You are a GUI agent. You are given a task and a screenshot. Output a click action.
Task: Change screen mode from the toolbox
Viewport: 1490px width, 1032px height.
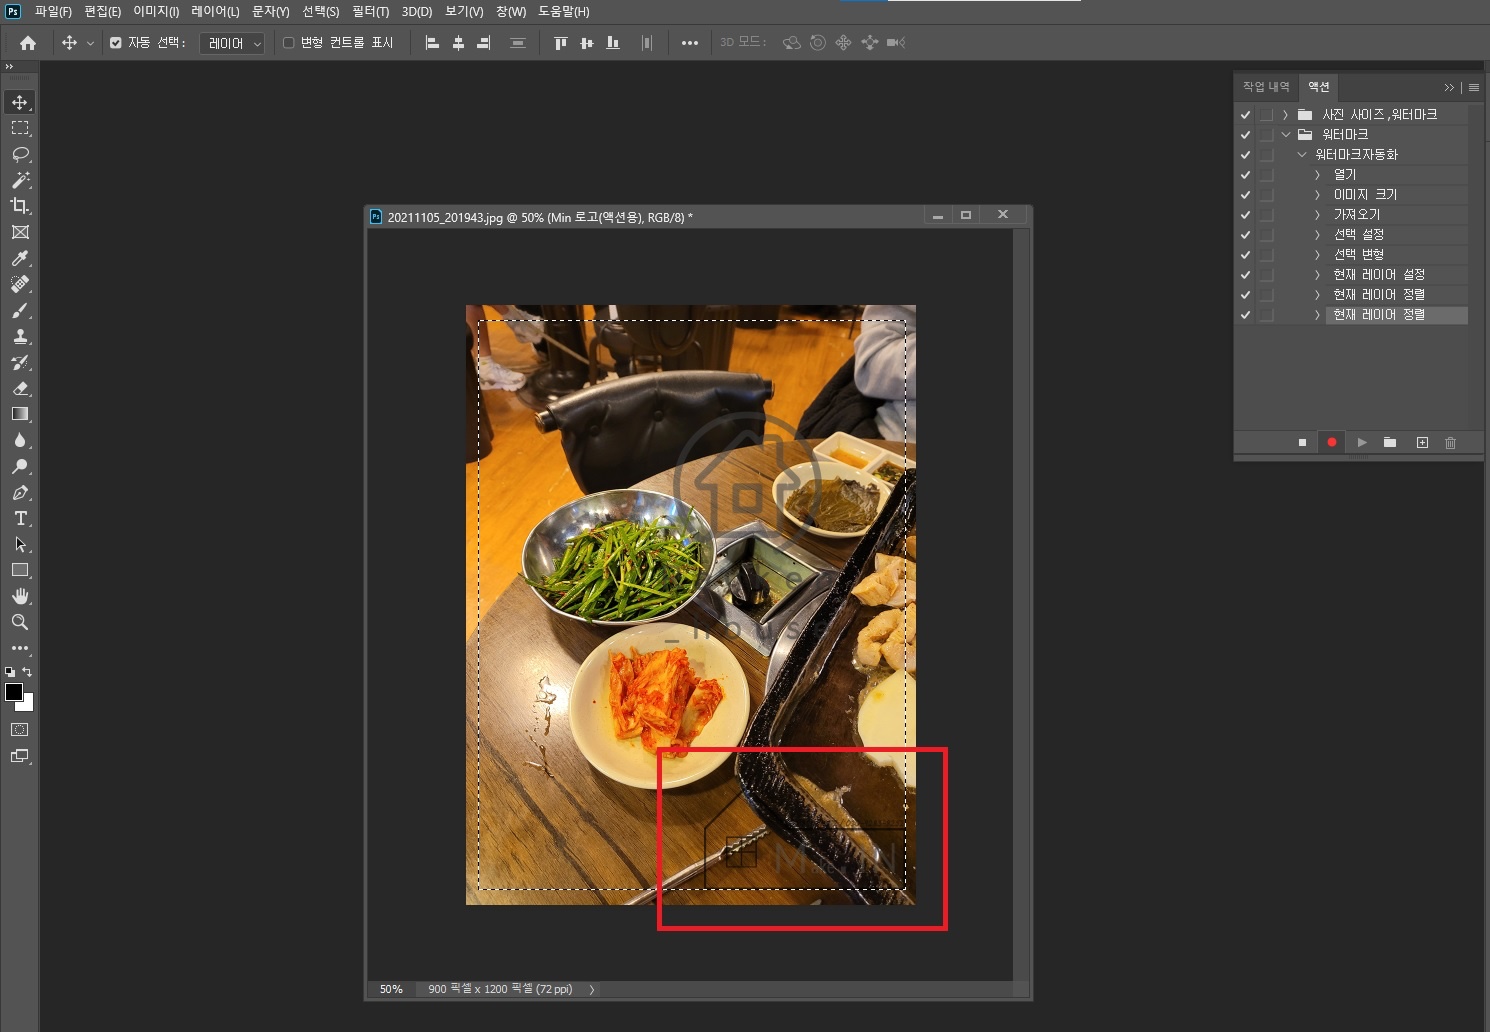pos(20,756)
